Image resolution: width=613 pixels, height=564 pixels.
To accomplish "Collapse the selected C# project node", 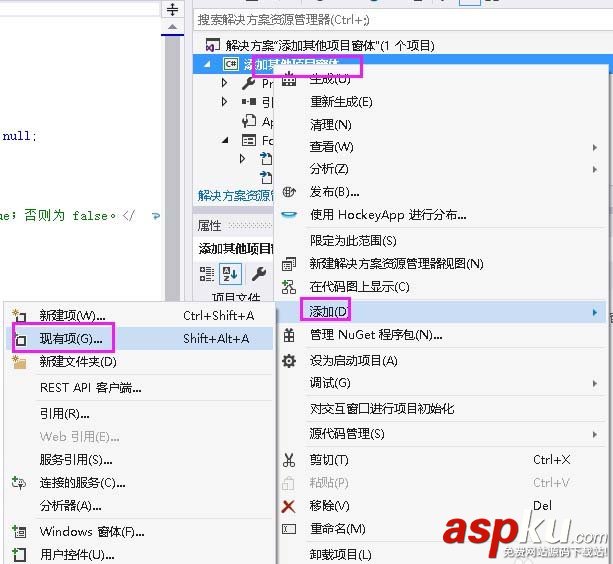I will point(207,64).
